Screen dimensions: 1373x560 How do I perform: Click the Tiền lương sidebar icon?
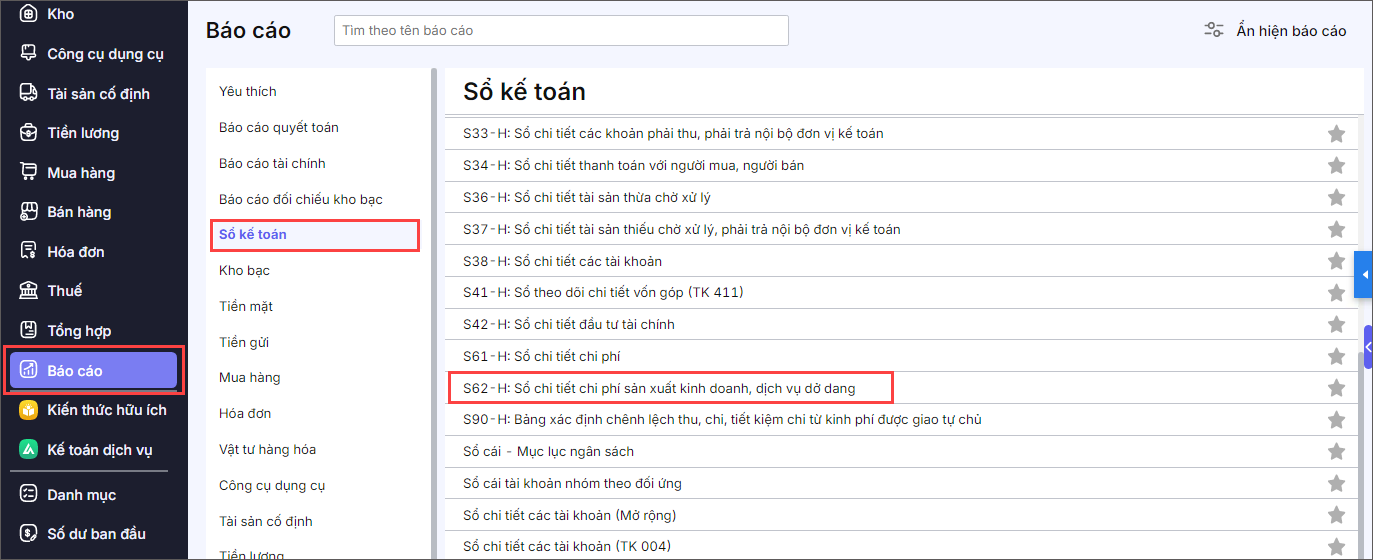coord(29,133)
